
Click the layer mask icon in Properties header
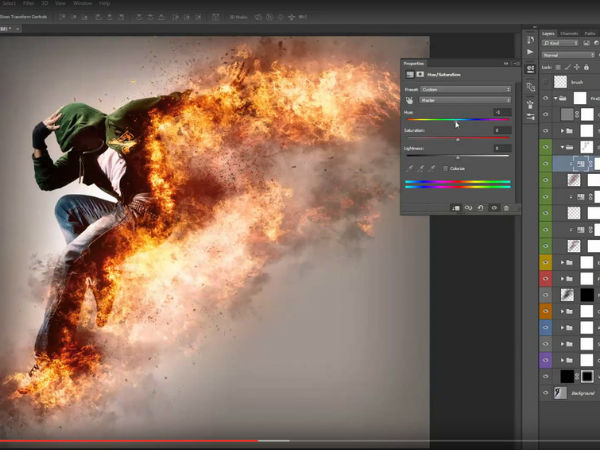click(x=421, y=75)
